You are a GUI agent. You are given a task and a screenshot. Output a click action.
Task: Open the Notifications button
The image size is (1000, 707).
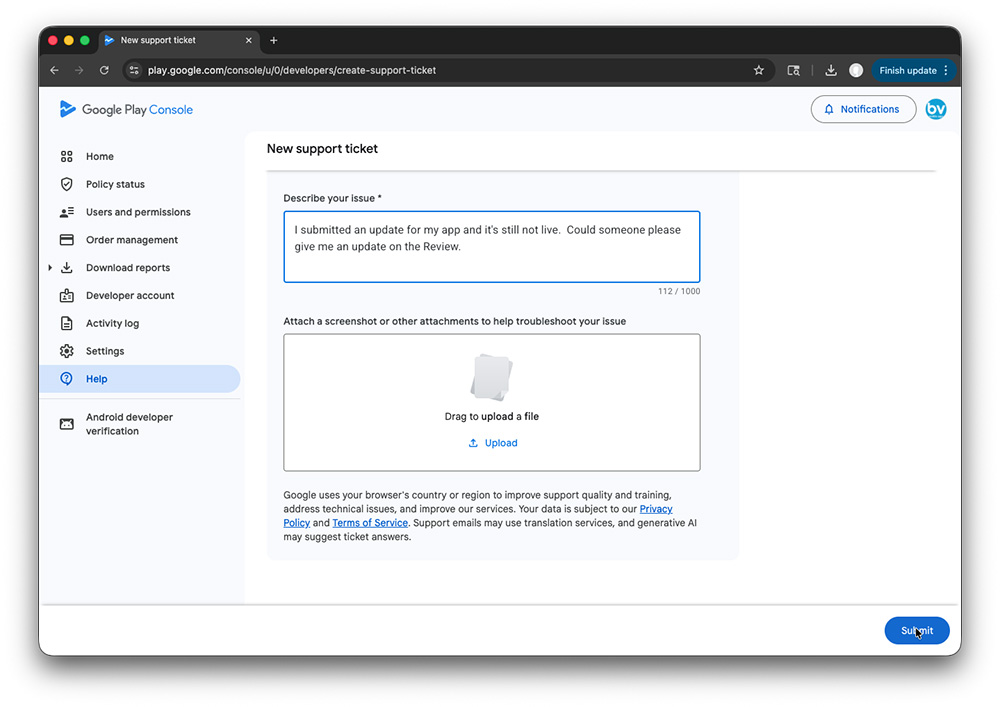coord(863,109)
